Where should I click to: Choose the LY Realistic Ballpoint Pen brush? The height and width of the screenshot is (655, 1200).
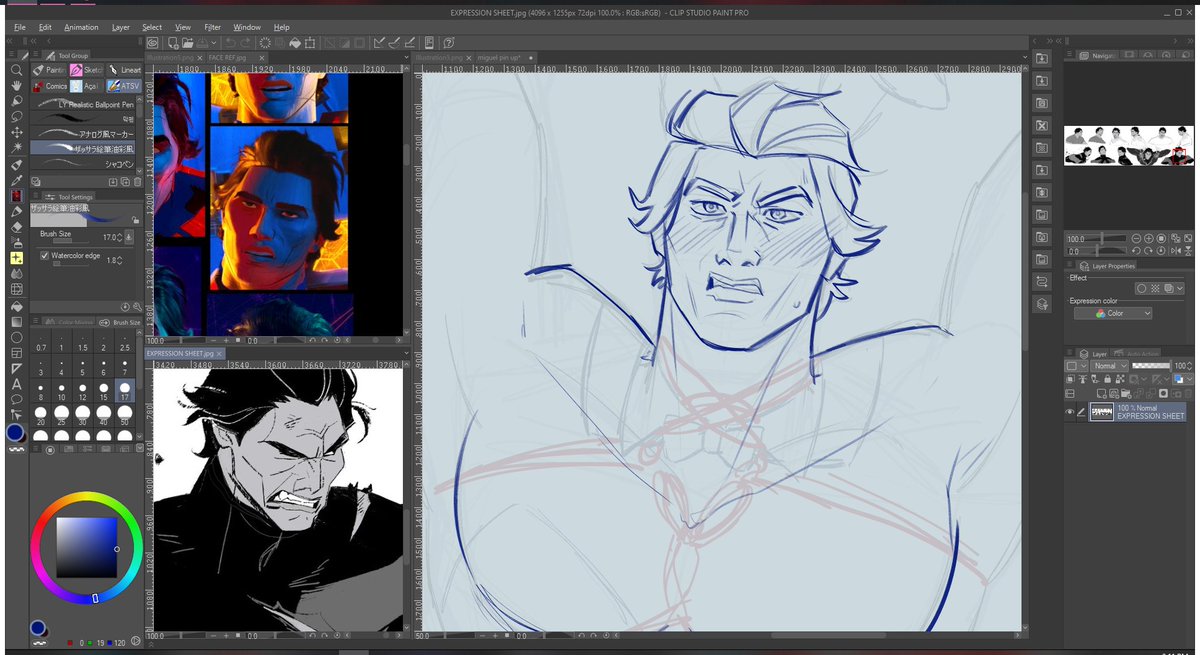[x=85, y=104]
